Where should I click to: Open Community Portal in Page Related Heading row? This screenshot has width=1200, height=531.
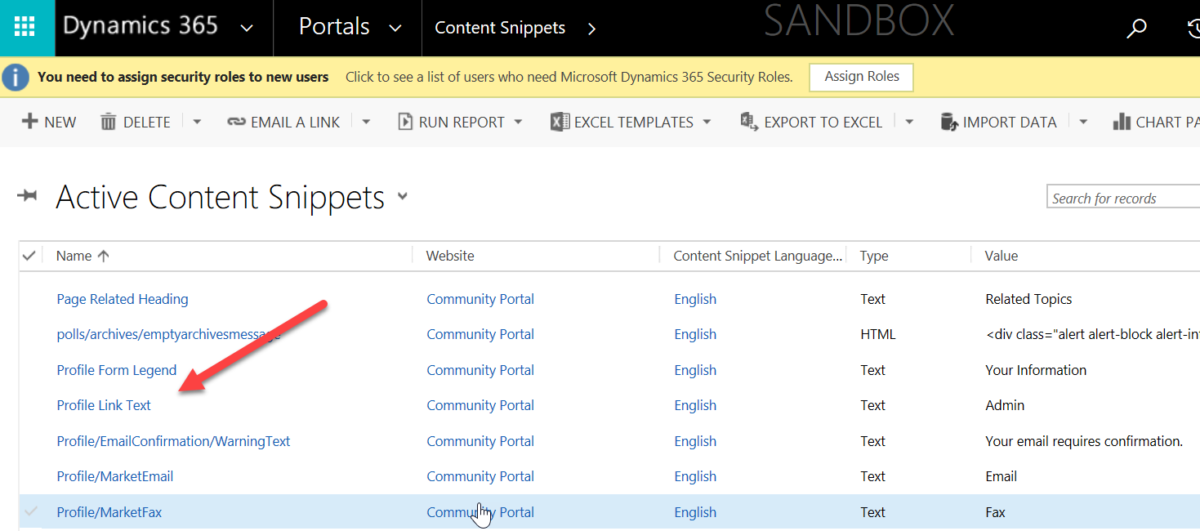(480, 299)
